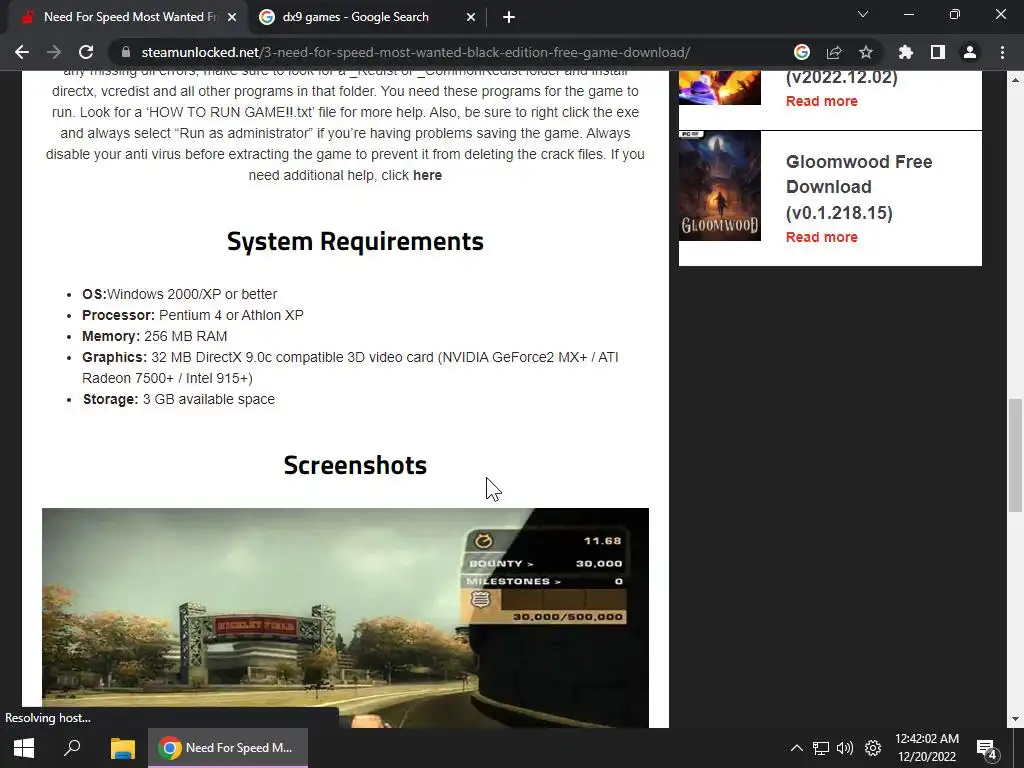Image resolution: width=1024 pixels, height=768 pixels.
Task: Click the Screenshots heading
Action: [x=355, y=465]
